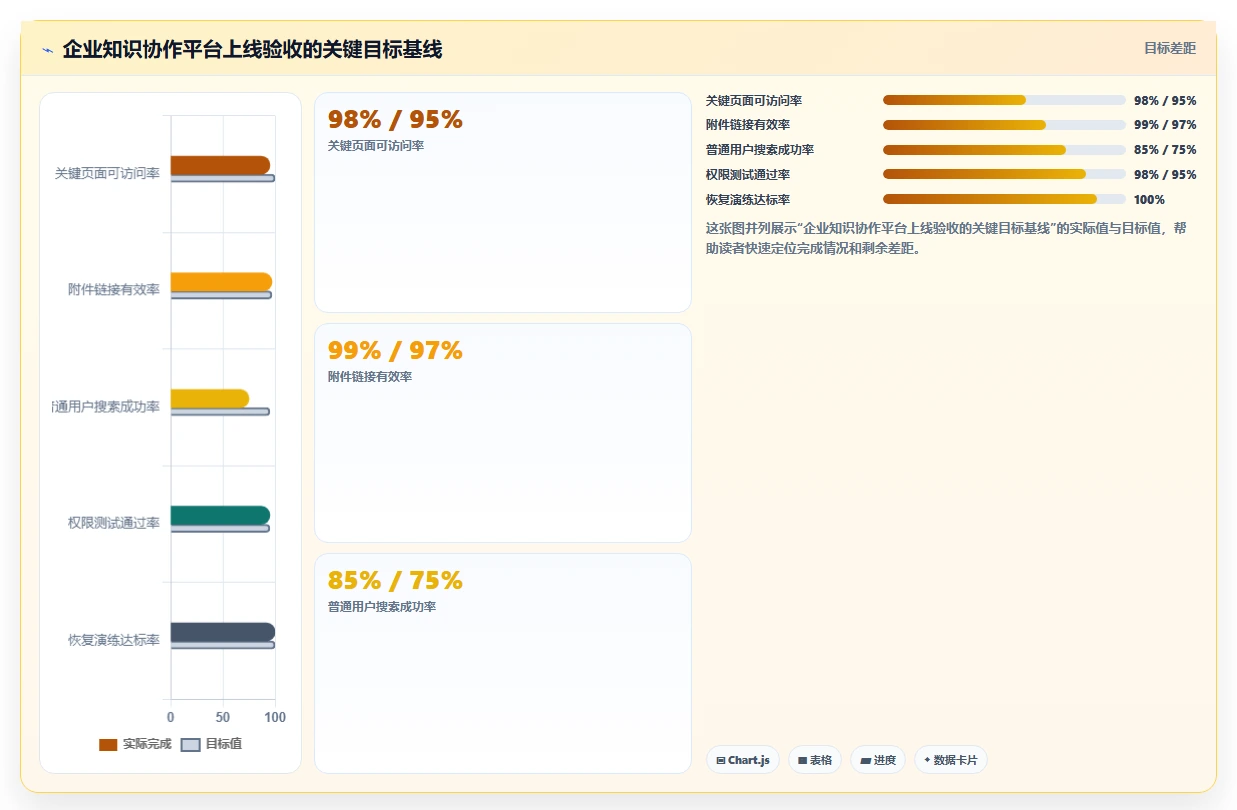1237x810 pixels.
Task: Click 权限测试通过率 axis label in chart
Action: pos(114,523)
